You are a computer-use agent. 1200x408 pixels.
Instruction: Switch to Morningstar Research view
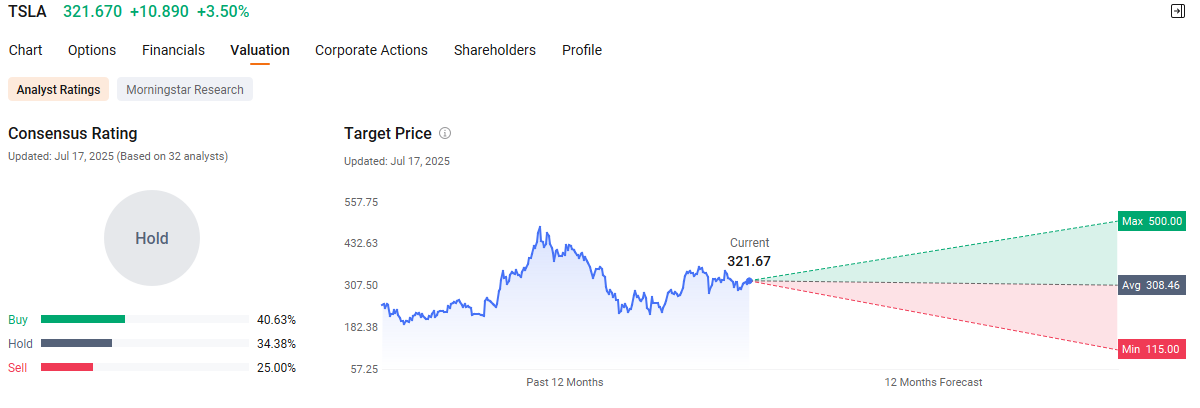click(x=185, y=89)
